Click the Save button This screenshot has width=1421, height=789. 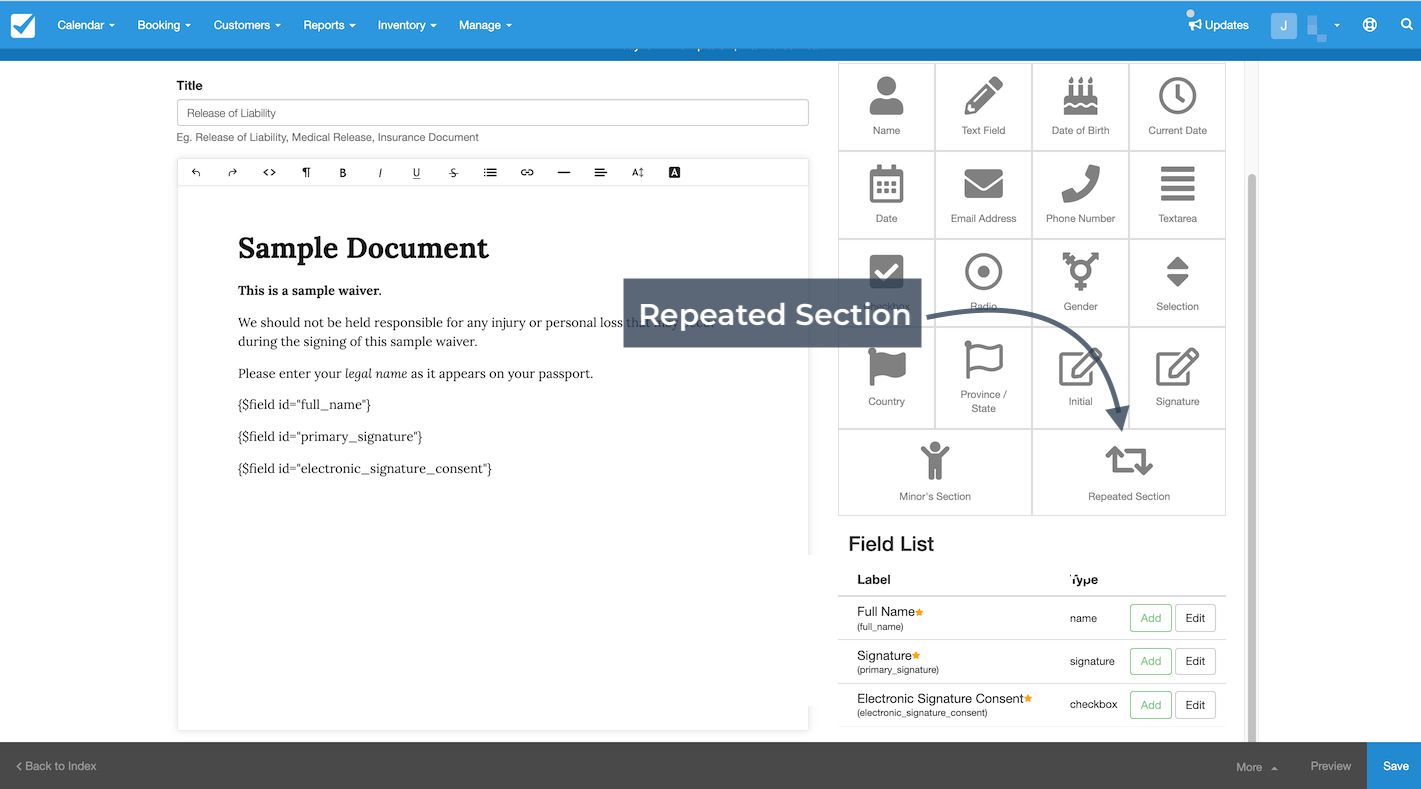(x=1395, y=766)
